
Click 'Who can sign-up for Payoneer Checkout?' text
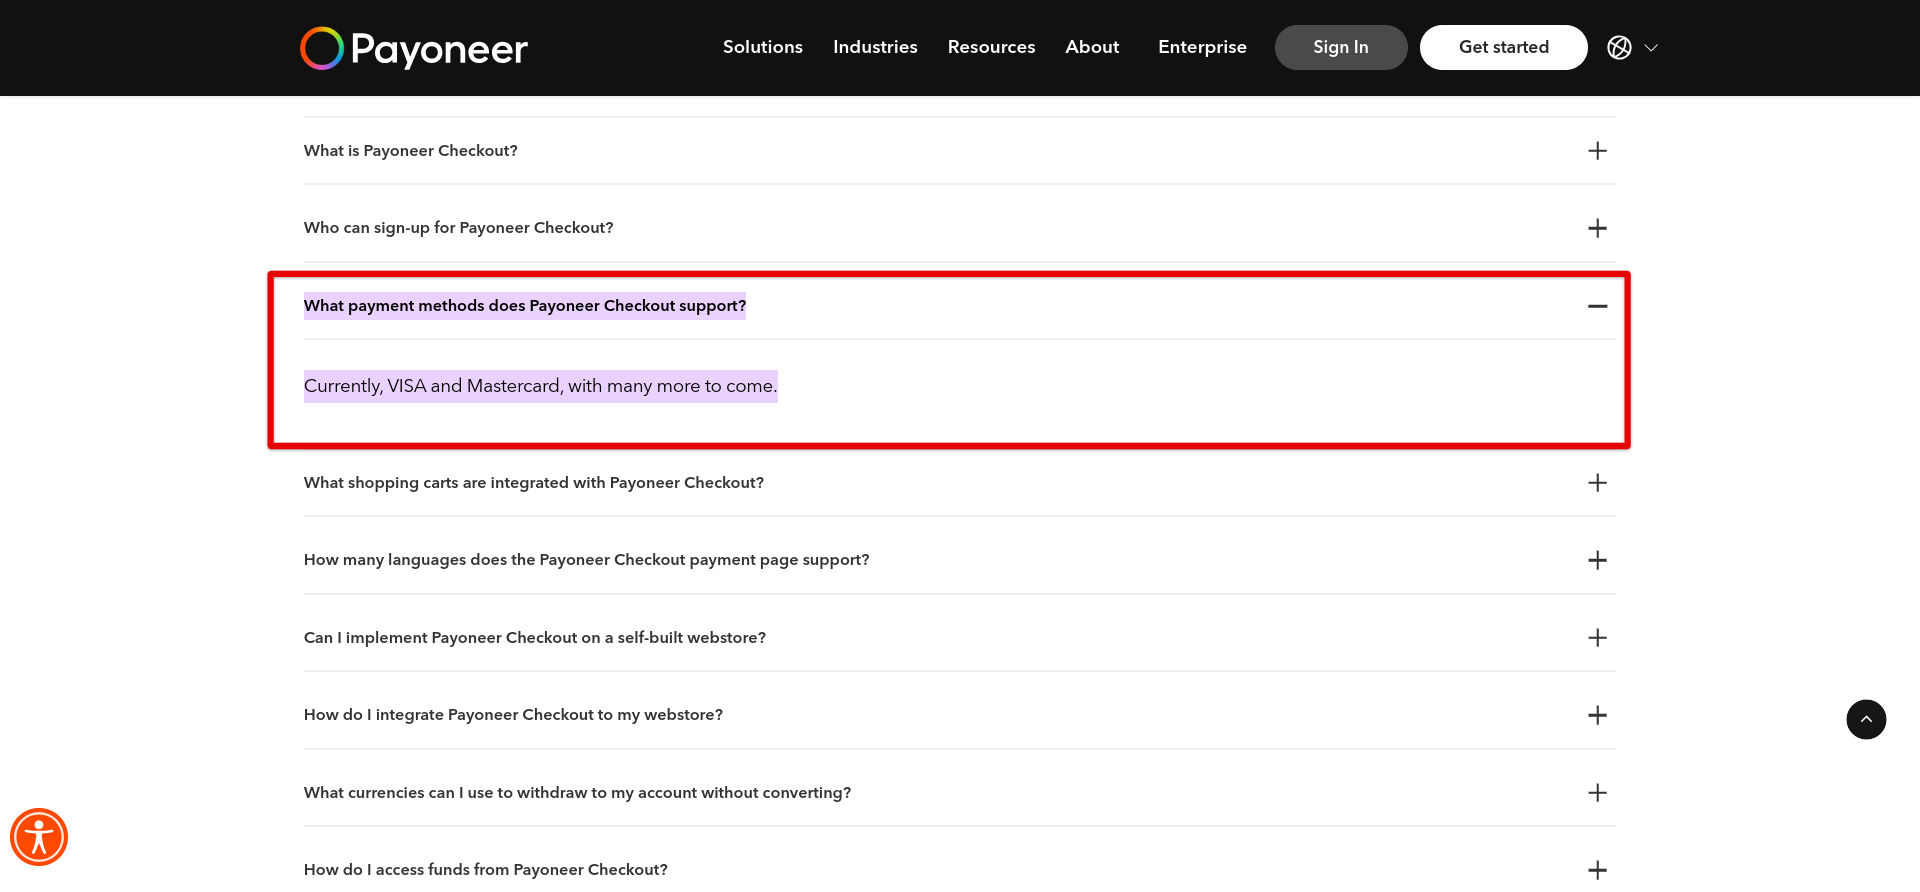click(459, 228)
